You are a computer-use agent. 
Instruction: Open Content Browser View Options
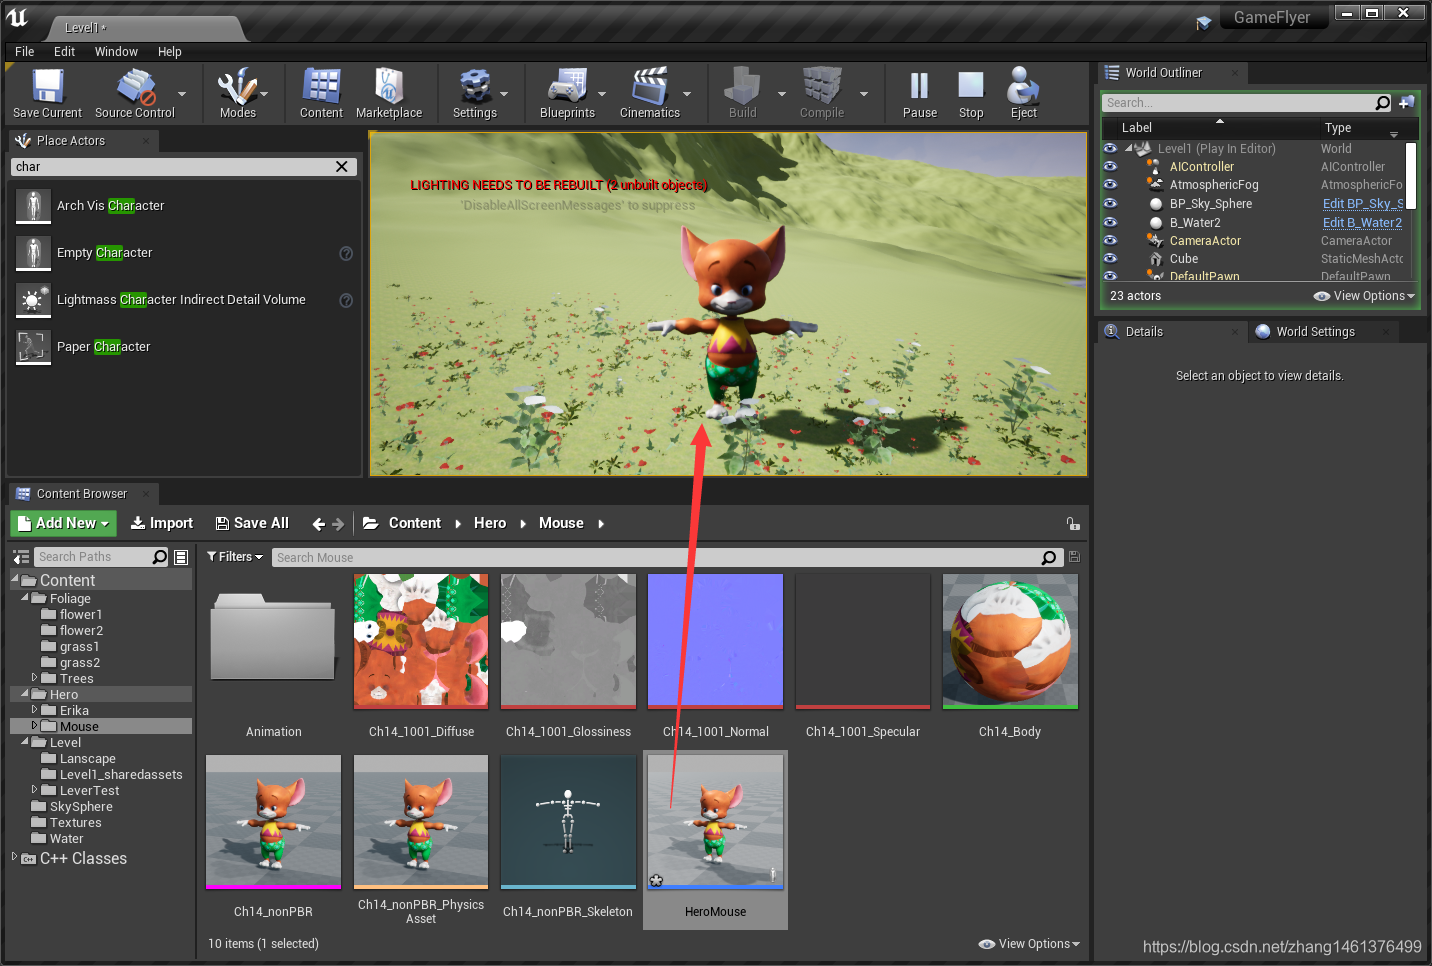(1029, 944)
